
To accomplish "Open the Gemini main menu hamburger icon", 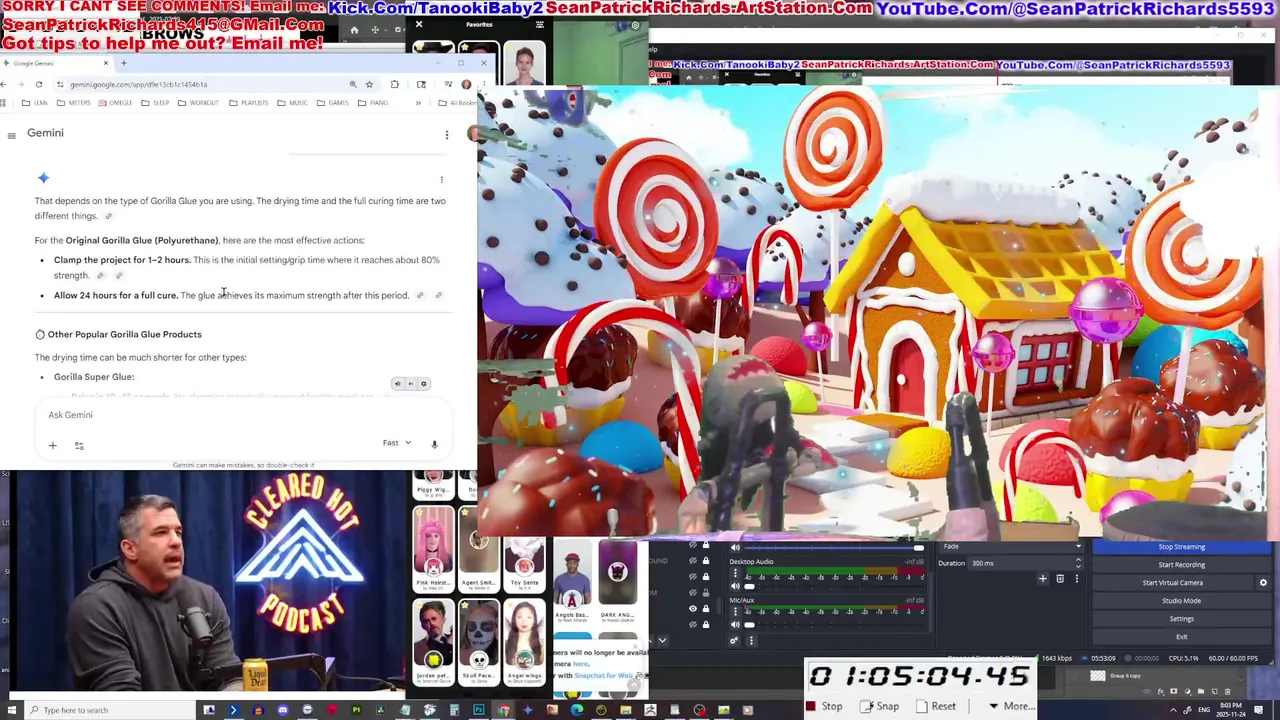I will tap(11, 135).
